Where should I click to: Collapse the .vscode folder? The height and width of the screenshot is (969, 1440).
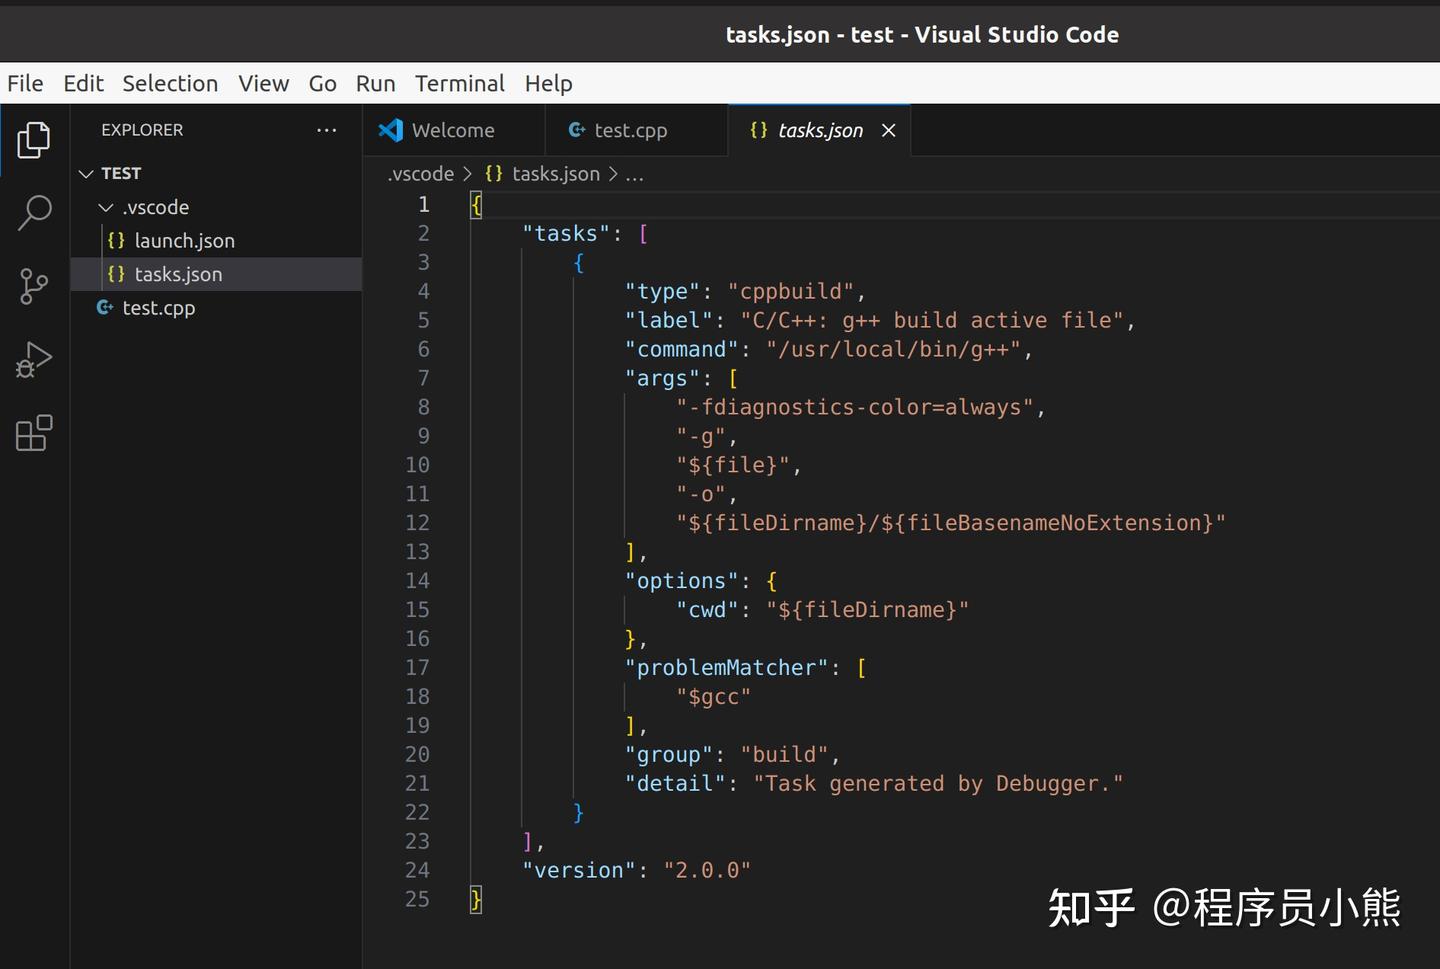pyautogui.click(x=105, y=207)
